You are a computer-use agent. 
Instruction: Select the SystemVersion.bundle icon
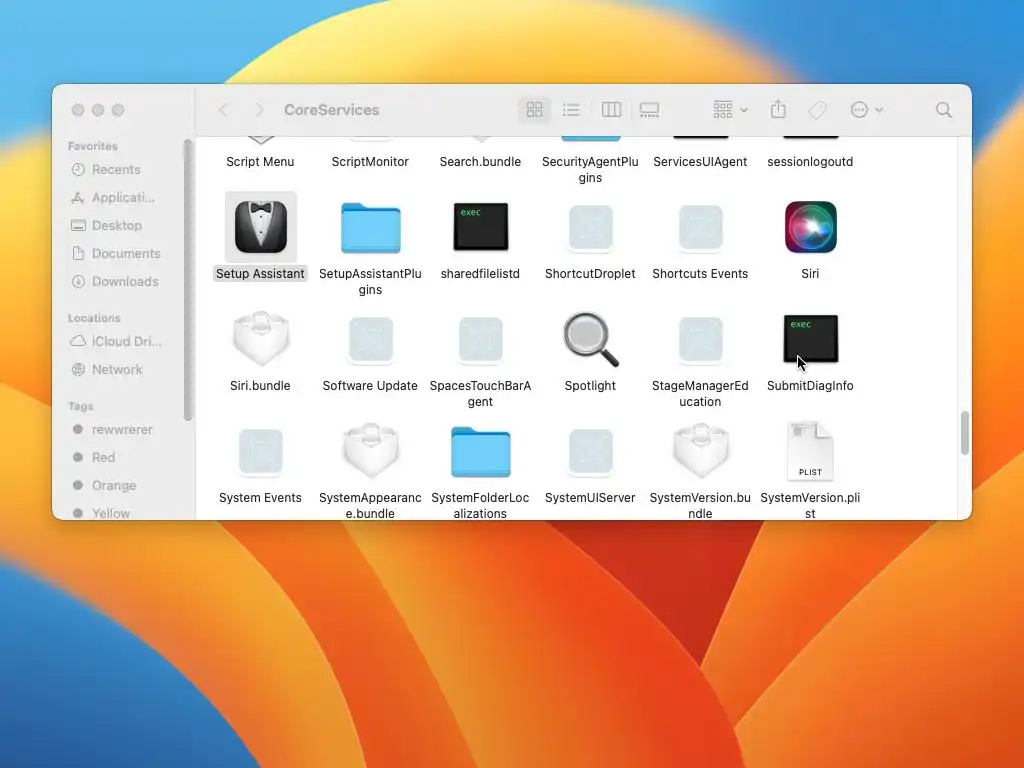700,451
